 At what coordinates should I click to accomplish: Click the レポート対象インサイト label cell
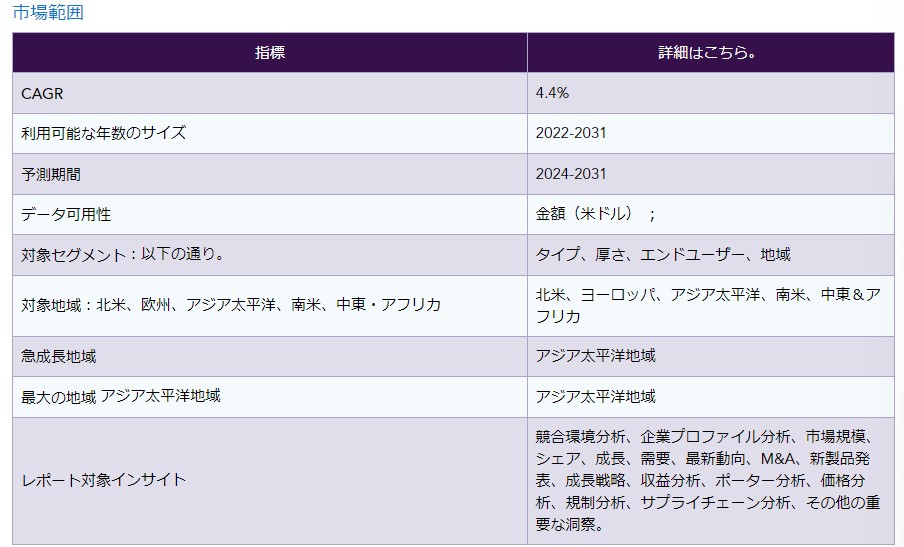click(x=270, y=481)
